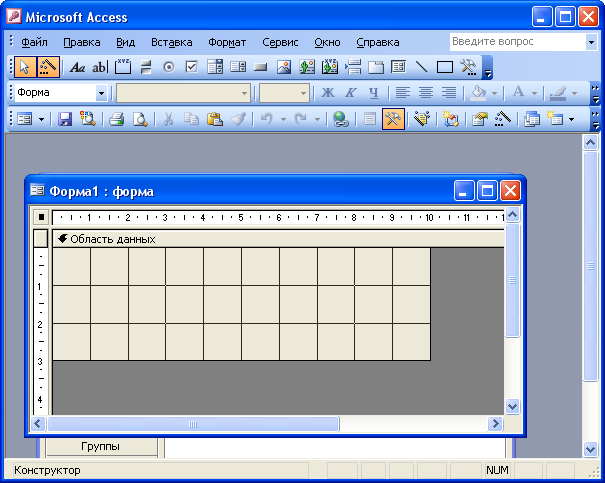Open the Файл menu

[x=34, y=42]
